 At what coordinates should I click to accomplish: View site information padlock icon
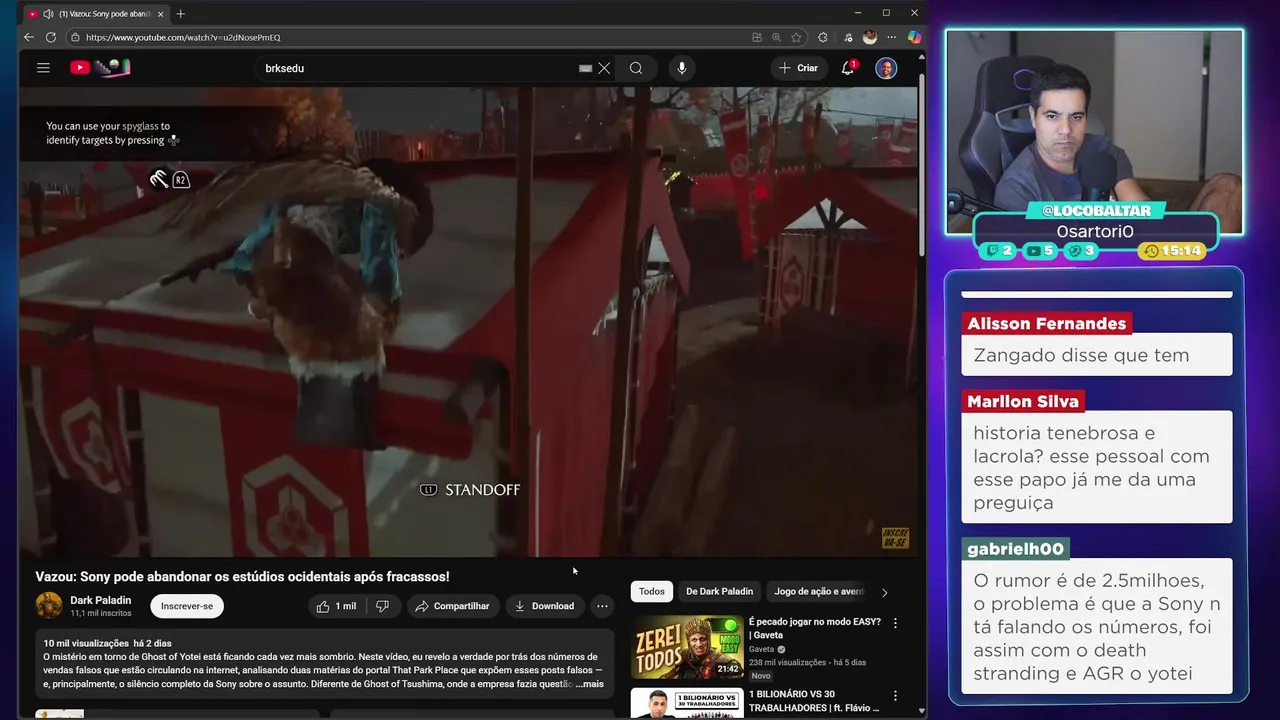(x=75, y=37)
